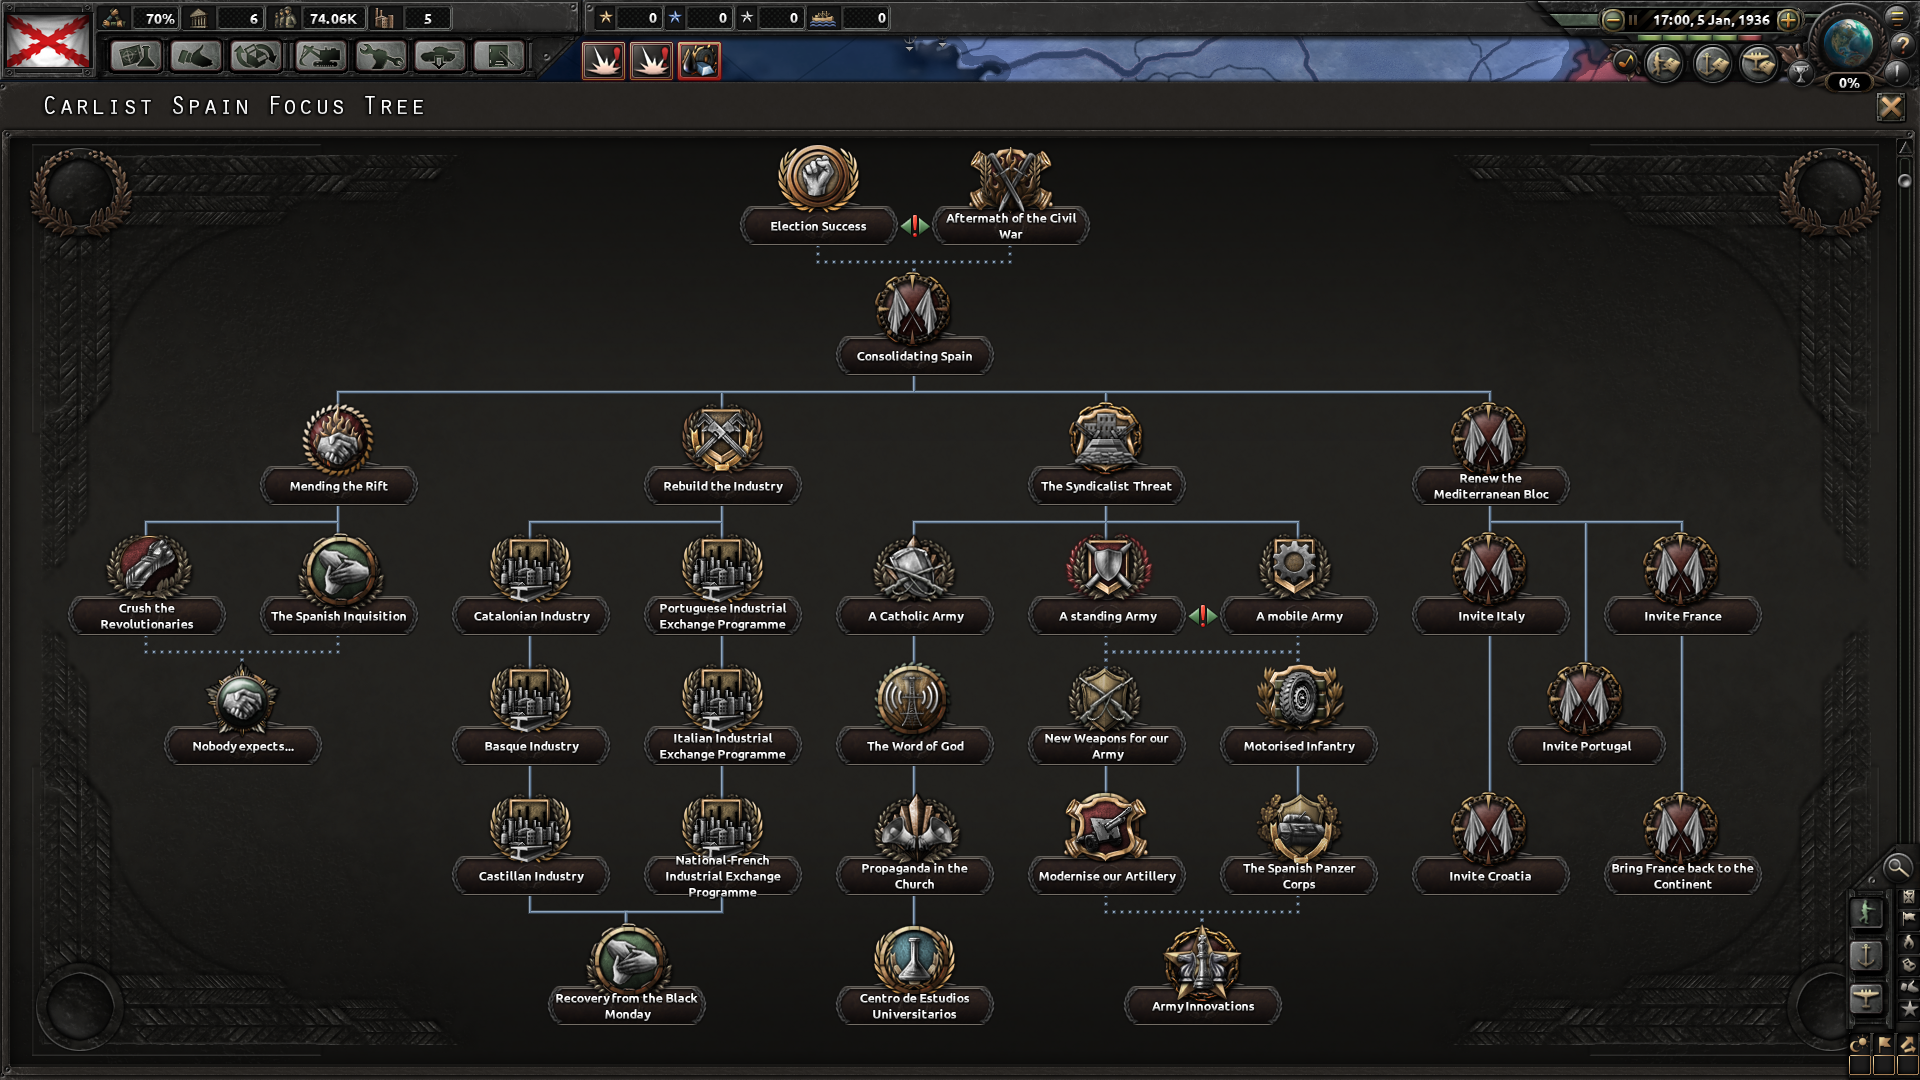Toggle the army map mode soldier button
Viewport: 1920px width, 1080px height.
pyautogui.click(x=1865, y=912)
